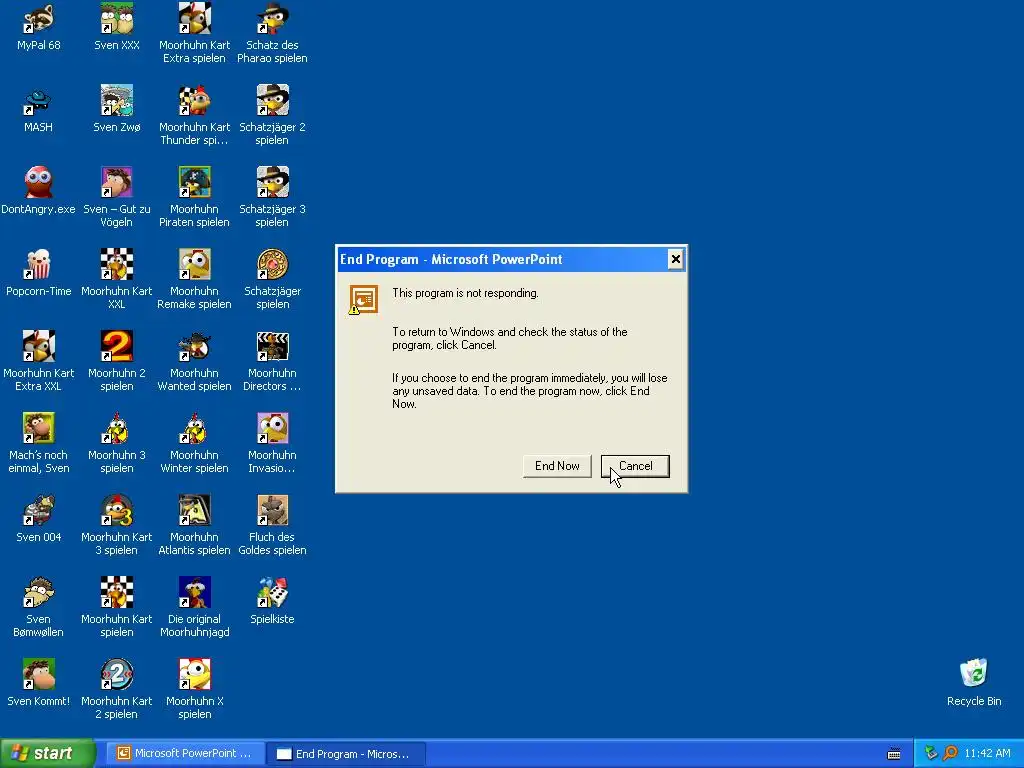Select Mach's noch einmal, Sven icon
The height and width of the screenshot is (768, 1024).
coord(39,428)
